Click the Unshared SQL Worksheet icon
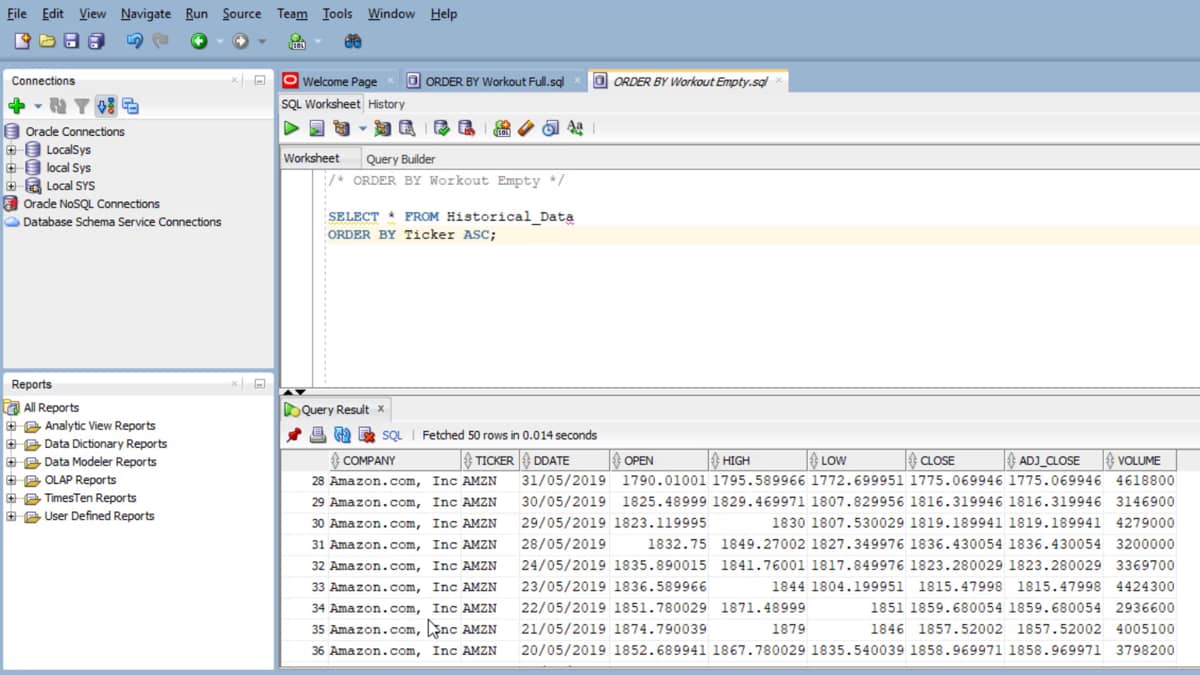1200x675 pixels. (x=502, y=128)
